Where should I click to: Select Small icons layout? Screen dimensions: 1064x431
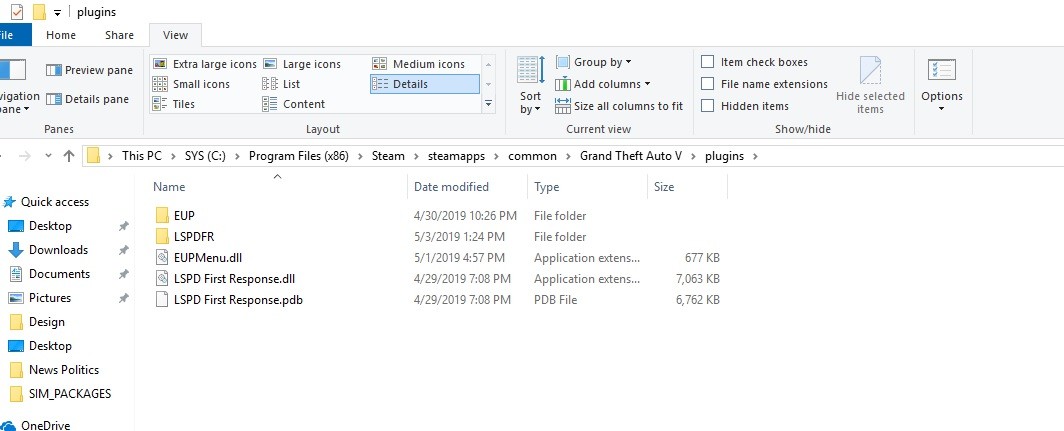[191, 84]
